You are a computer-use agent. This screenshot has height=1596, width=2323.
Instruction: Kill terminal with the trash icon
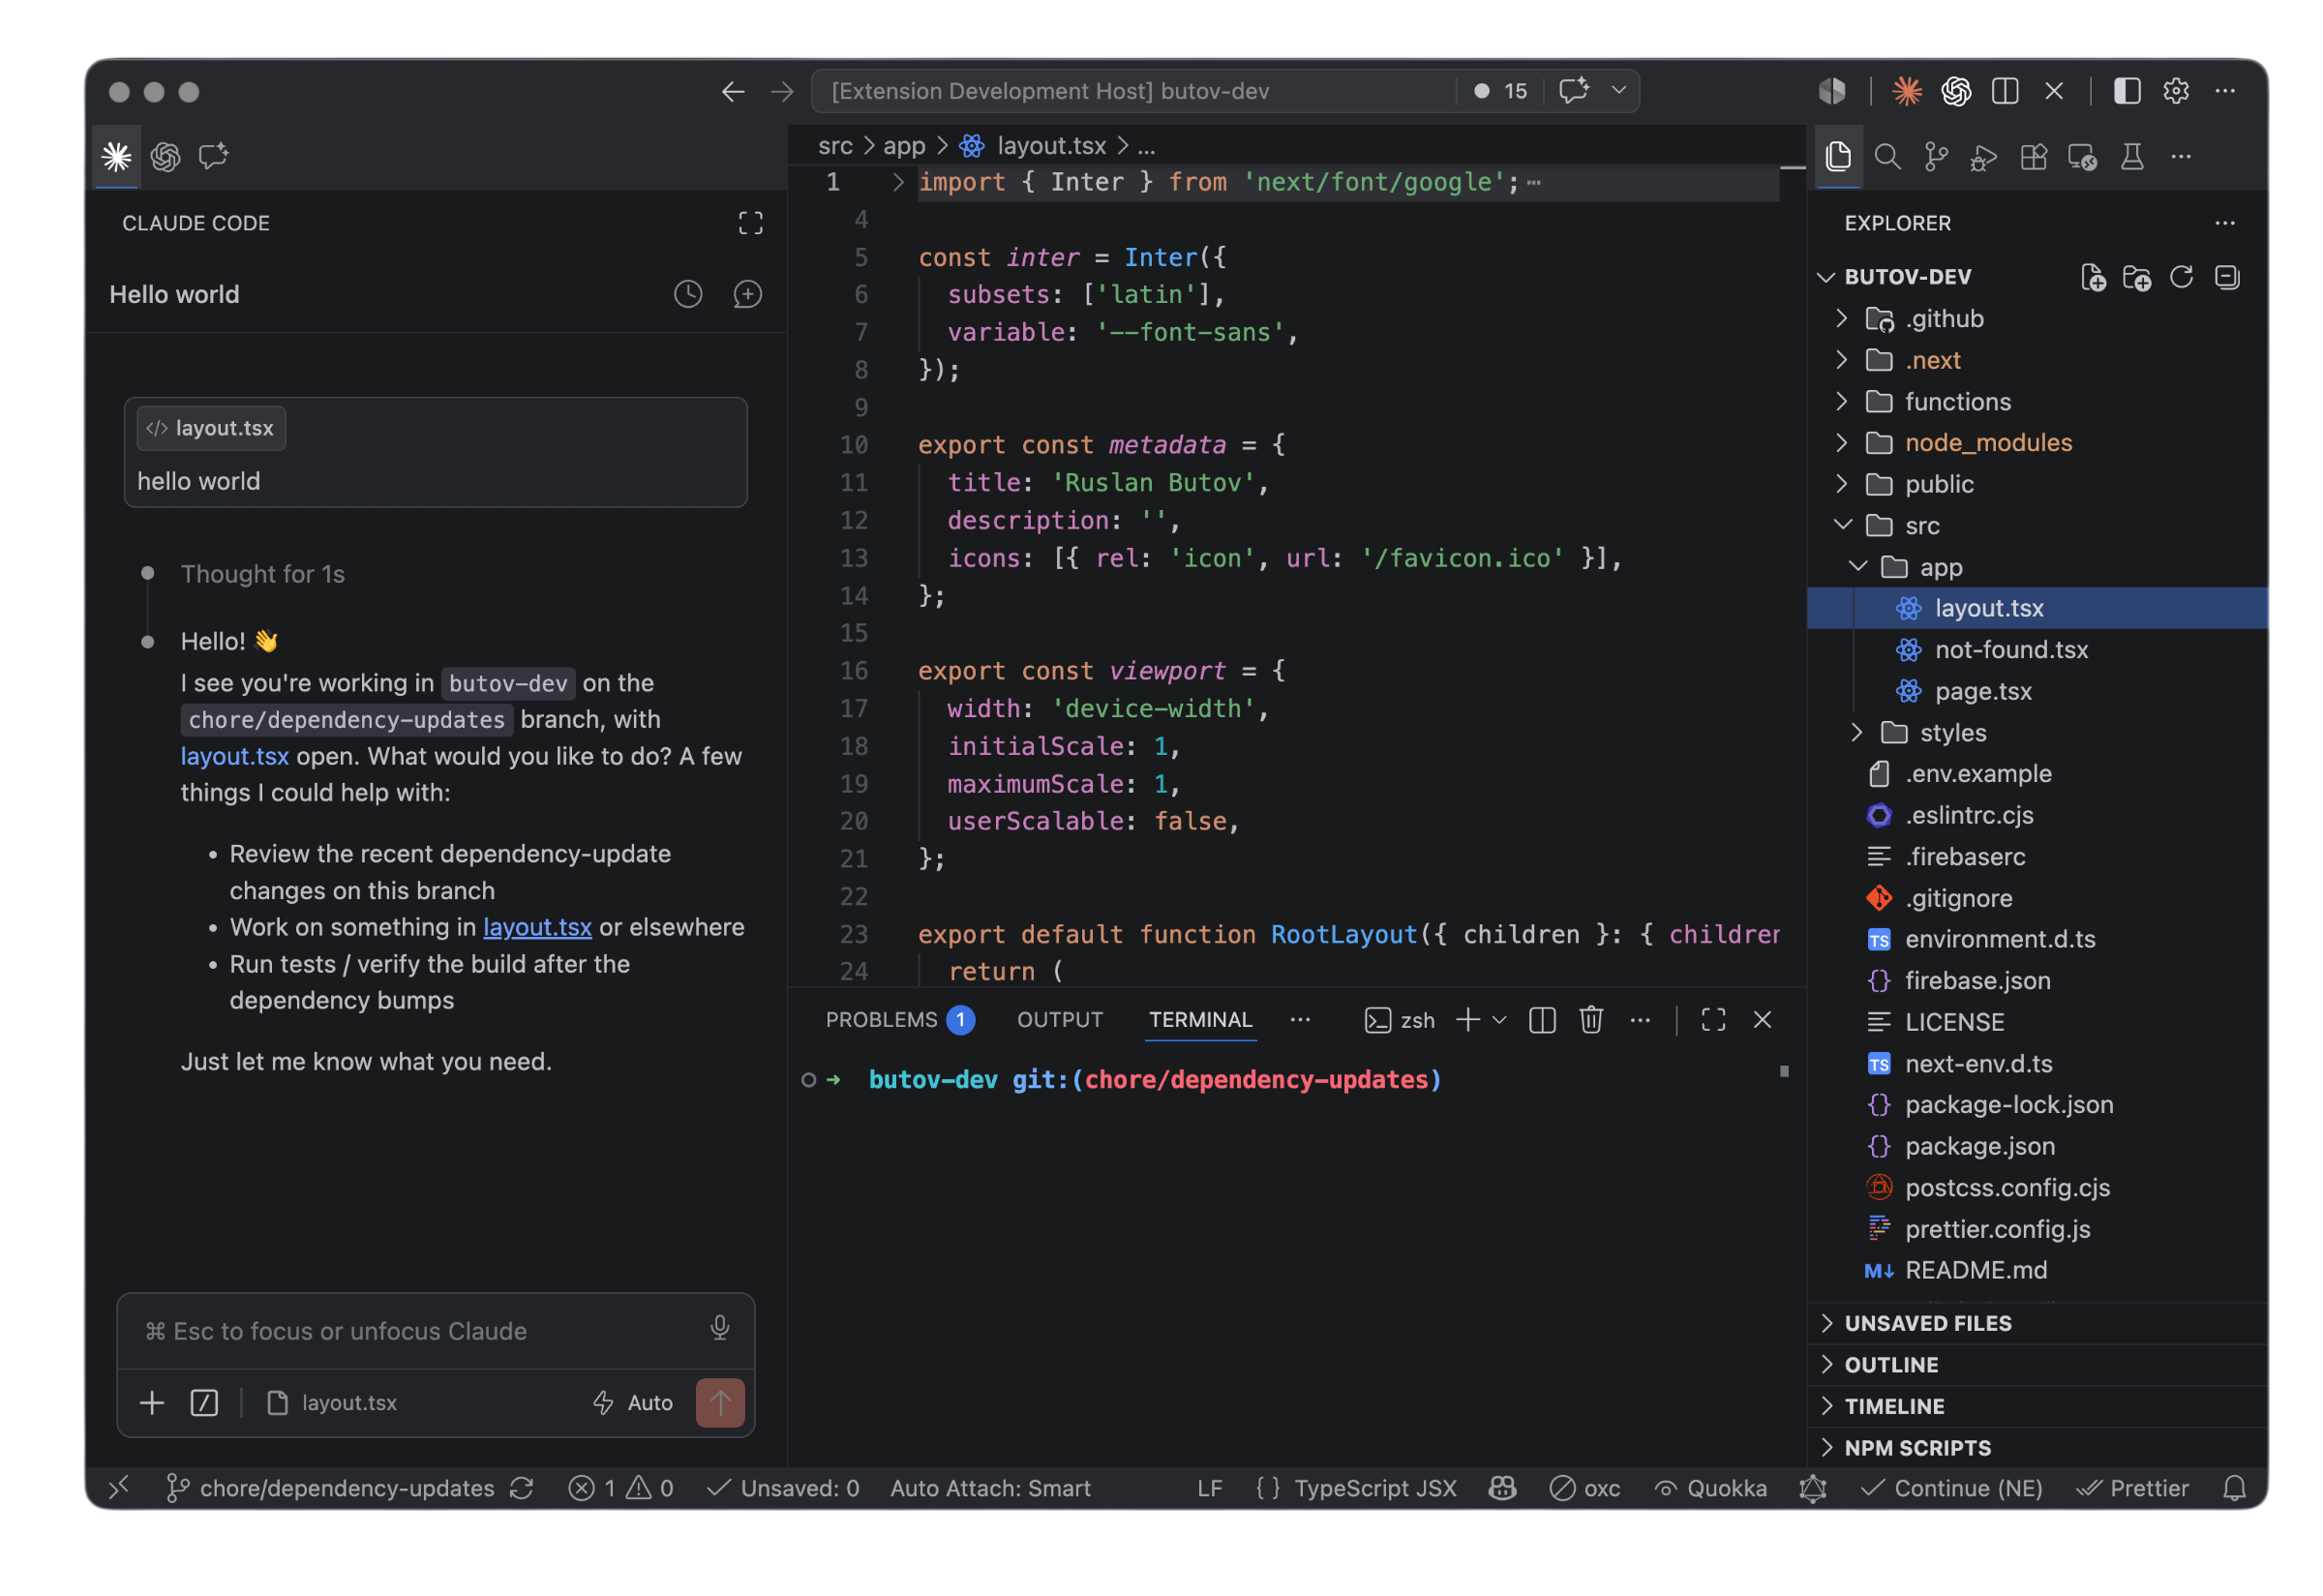point(1591,1020)
